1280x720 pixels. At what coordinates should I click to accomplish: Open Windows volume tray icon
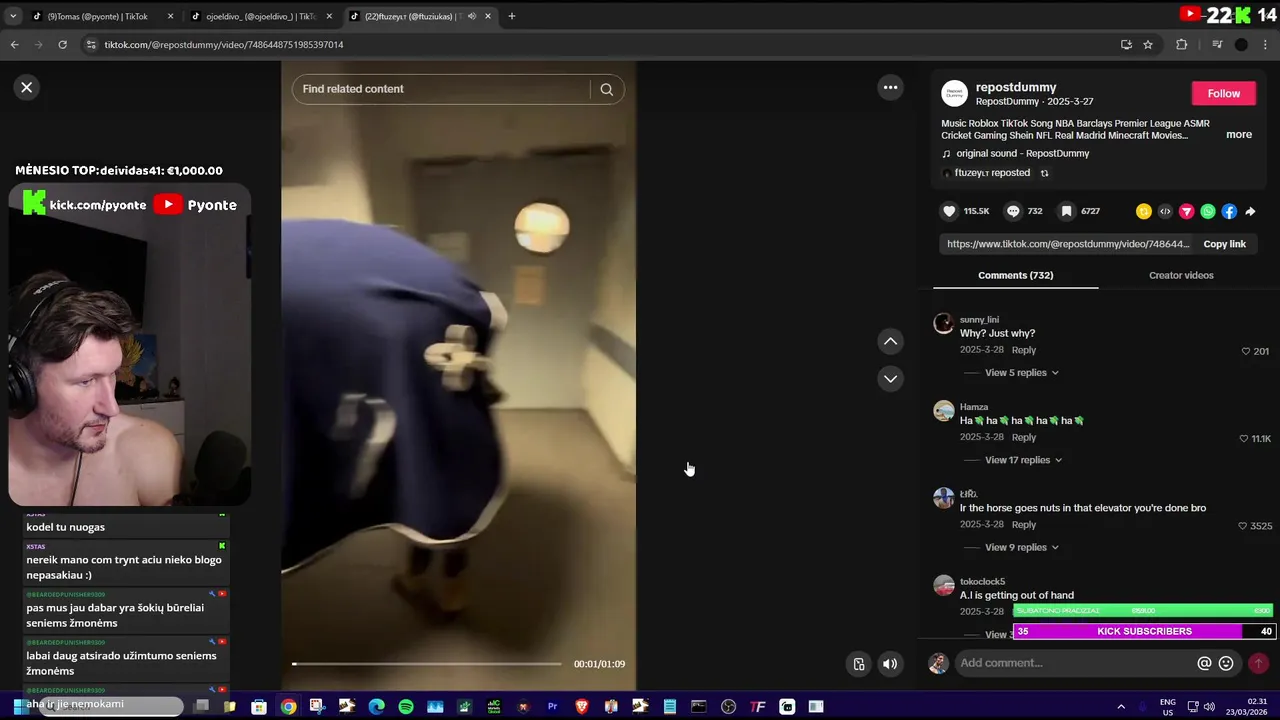pyautogui.click(x=1209, y=706)
